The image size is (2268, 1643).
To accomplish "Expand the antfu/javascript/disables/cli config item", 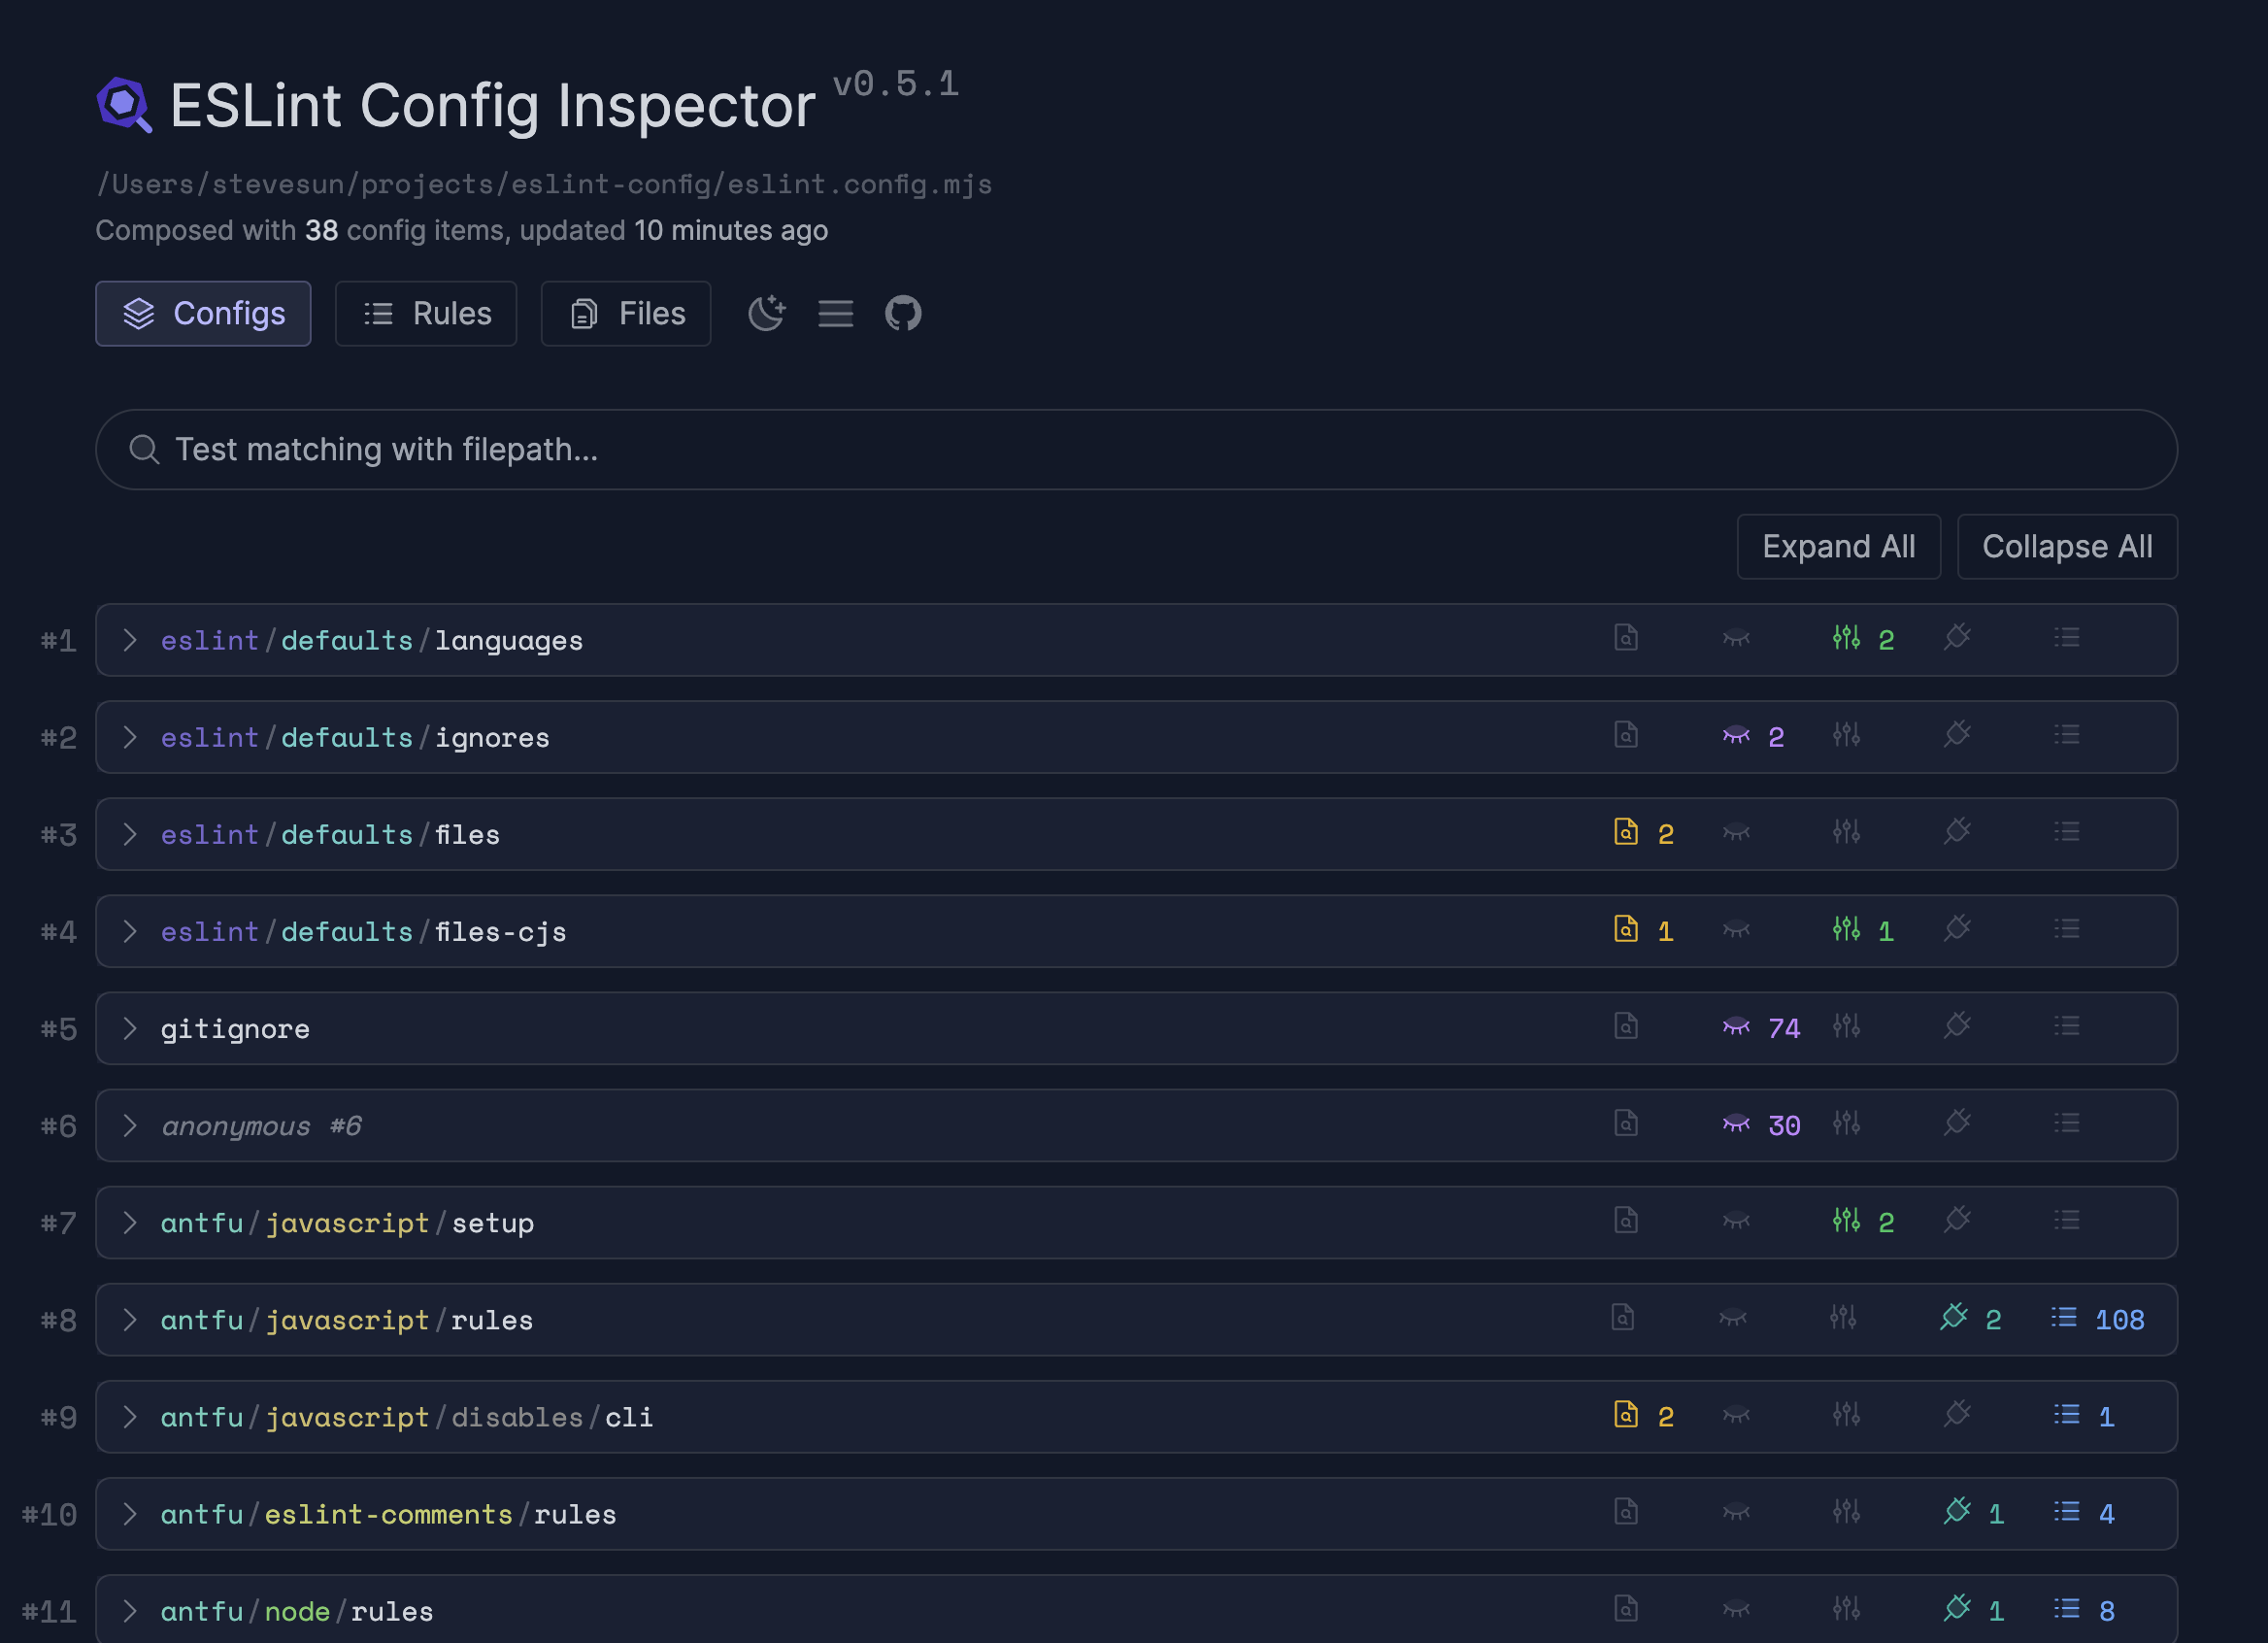I will (x=130, y=1416).
